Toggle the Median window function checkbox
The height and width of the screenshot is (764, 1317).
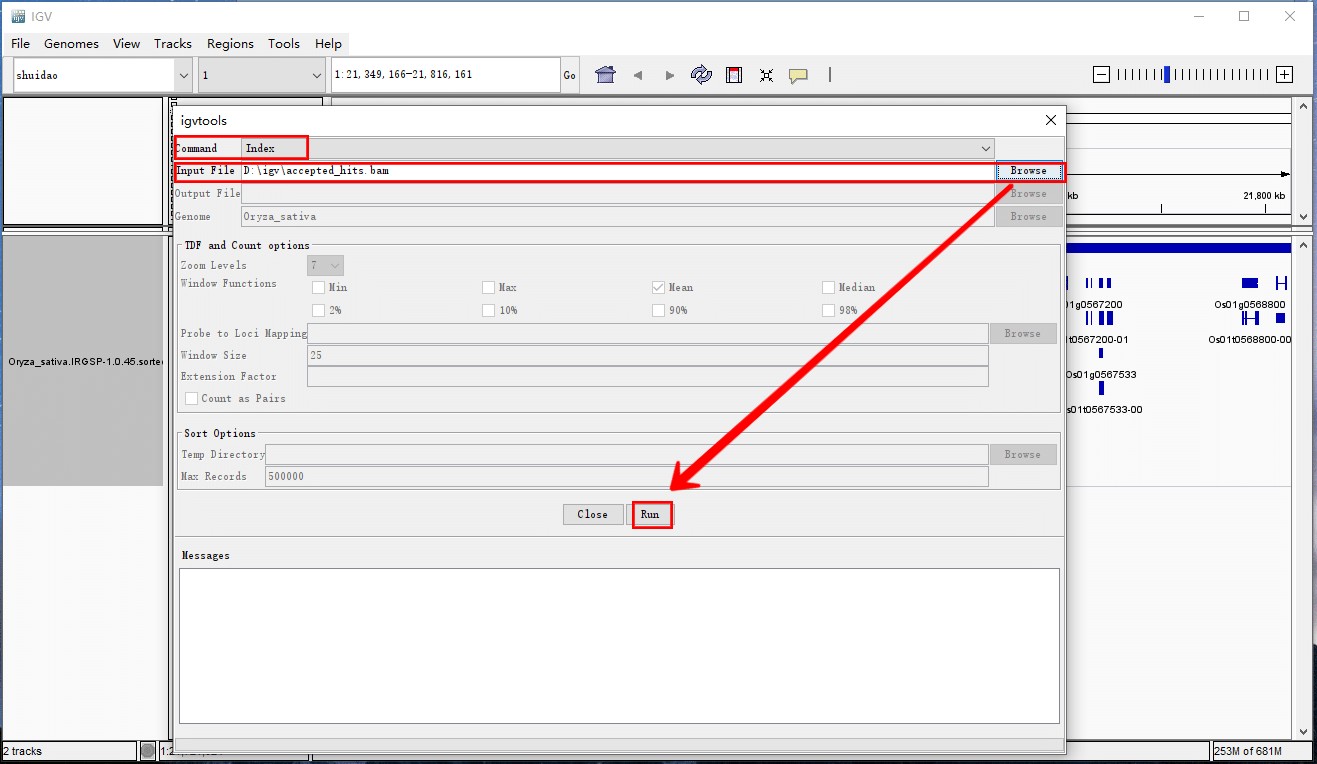(828, 287)
